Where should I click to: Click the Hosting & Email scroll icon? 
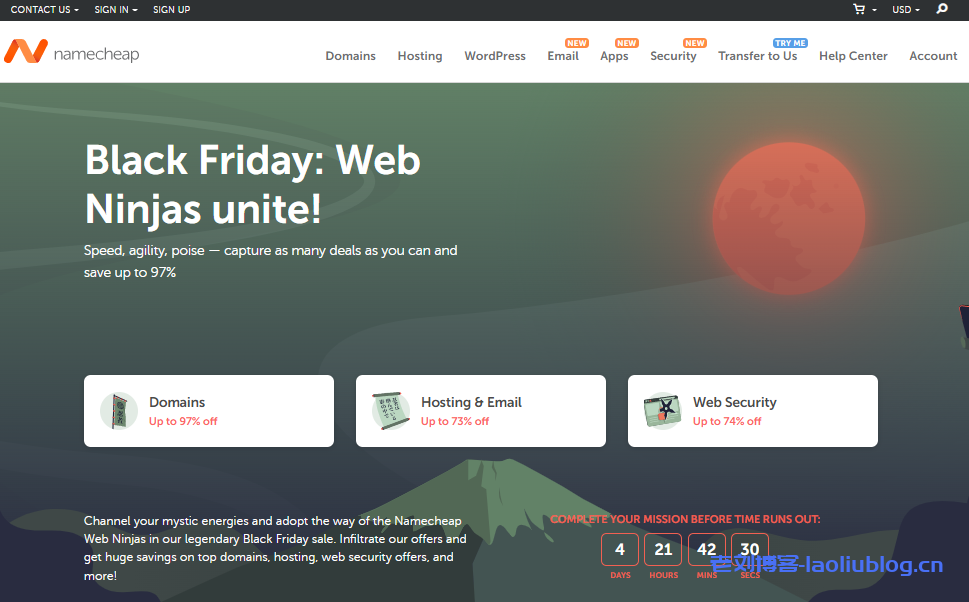(391, 411)
